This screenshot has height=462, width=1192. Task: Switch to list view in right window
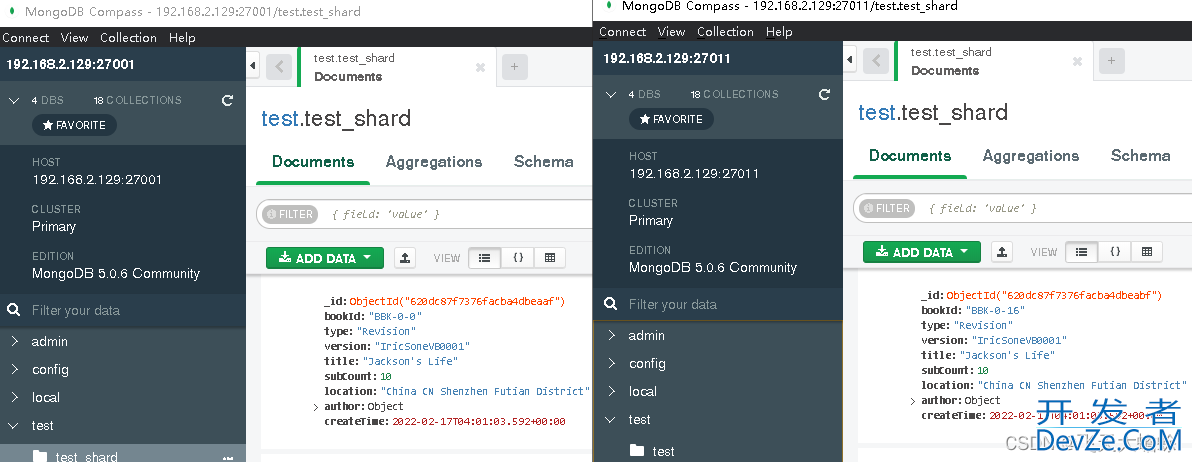[1081, 252]
